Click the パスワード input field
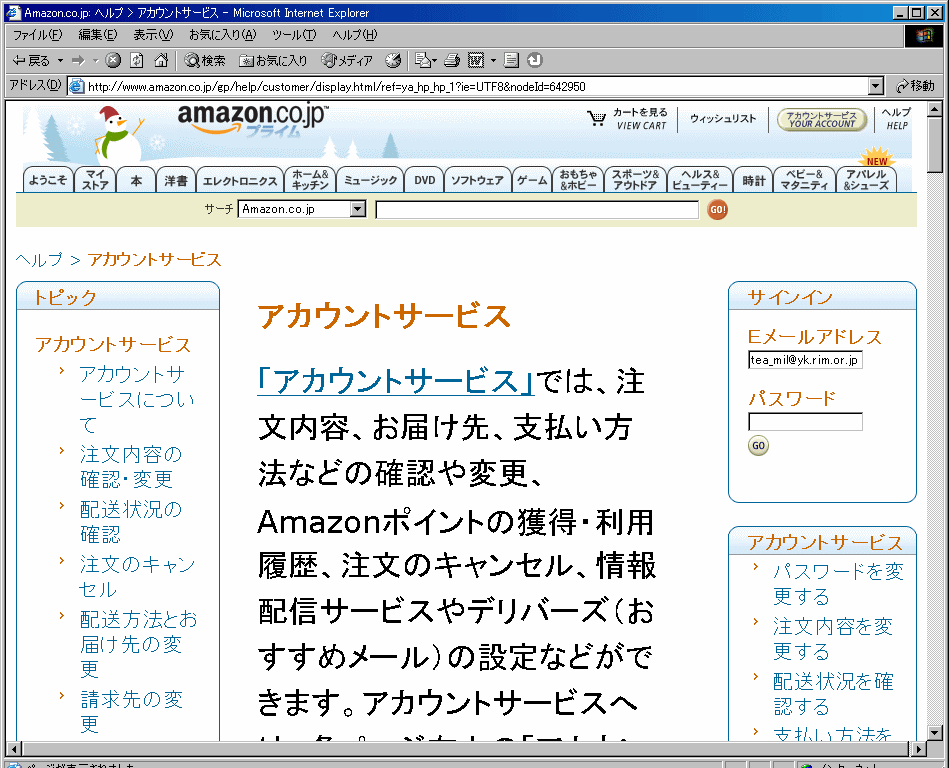949x768 pixels. (805, 422)
